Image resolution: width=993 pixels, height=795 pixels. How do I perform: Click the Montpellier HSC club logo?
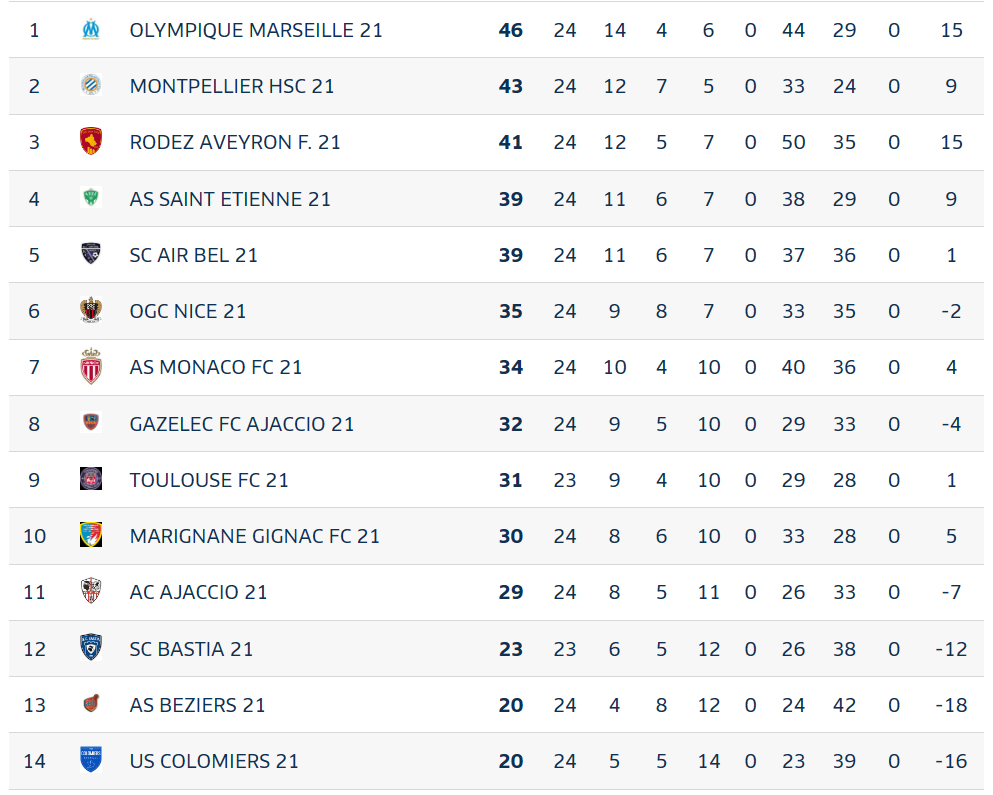[91, 85]
